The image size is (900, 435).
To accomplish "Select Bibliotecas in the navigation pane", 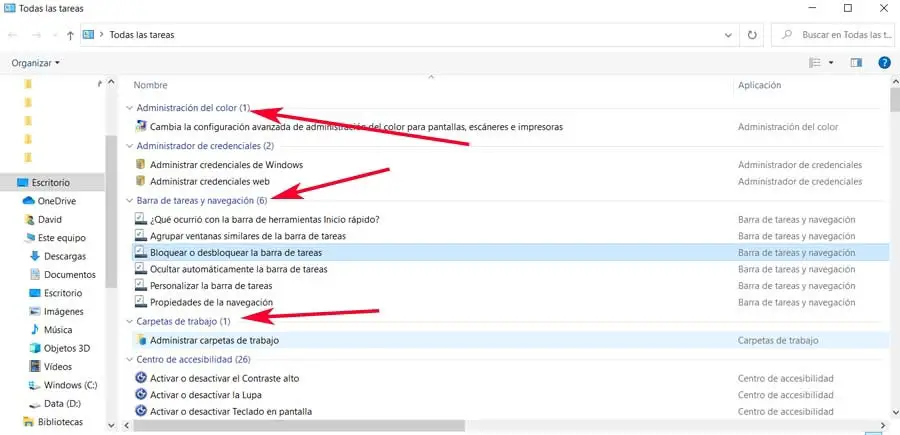I will point(60,422).
